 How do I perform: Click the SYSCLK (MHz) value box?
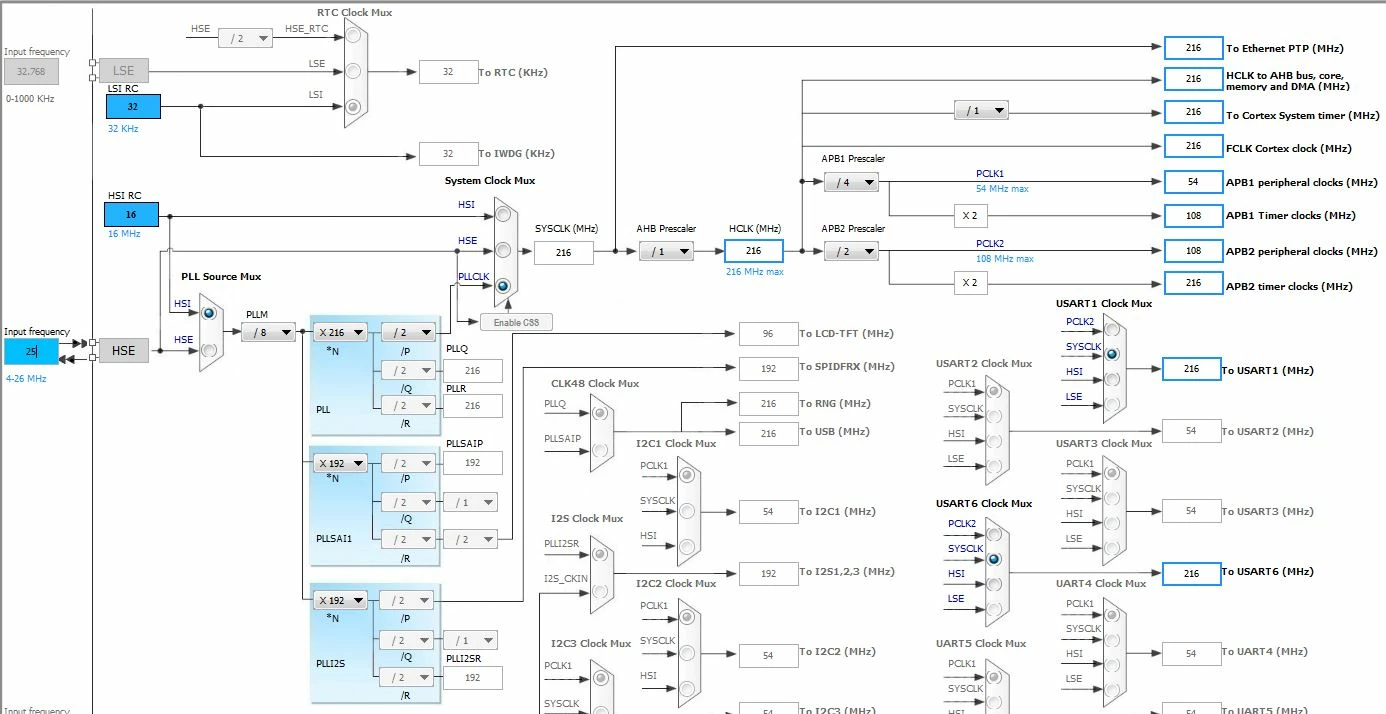point(564,253)
